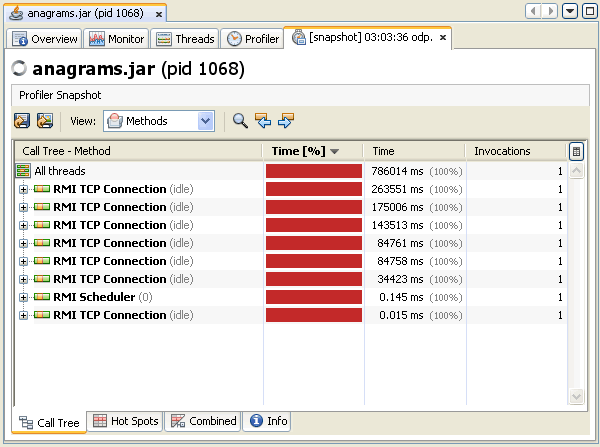Click the magnifier Find icon
Viewport: 600px width, 447px height.
click(x=240, y=121)
